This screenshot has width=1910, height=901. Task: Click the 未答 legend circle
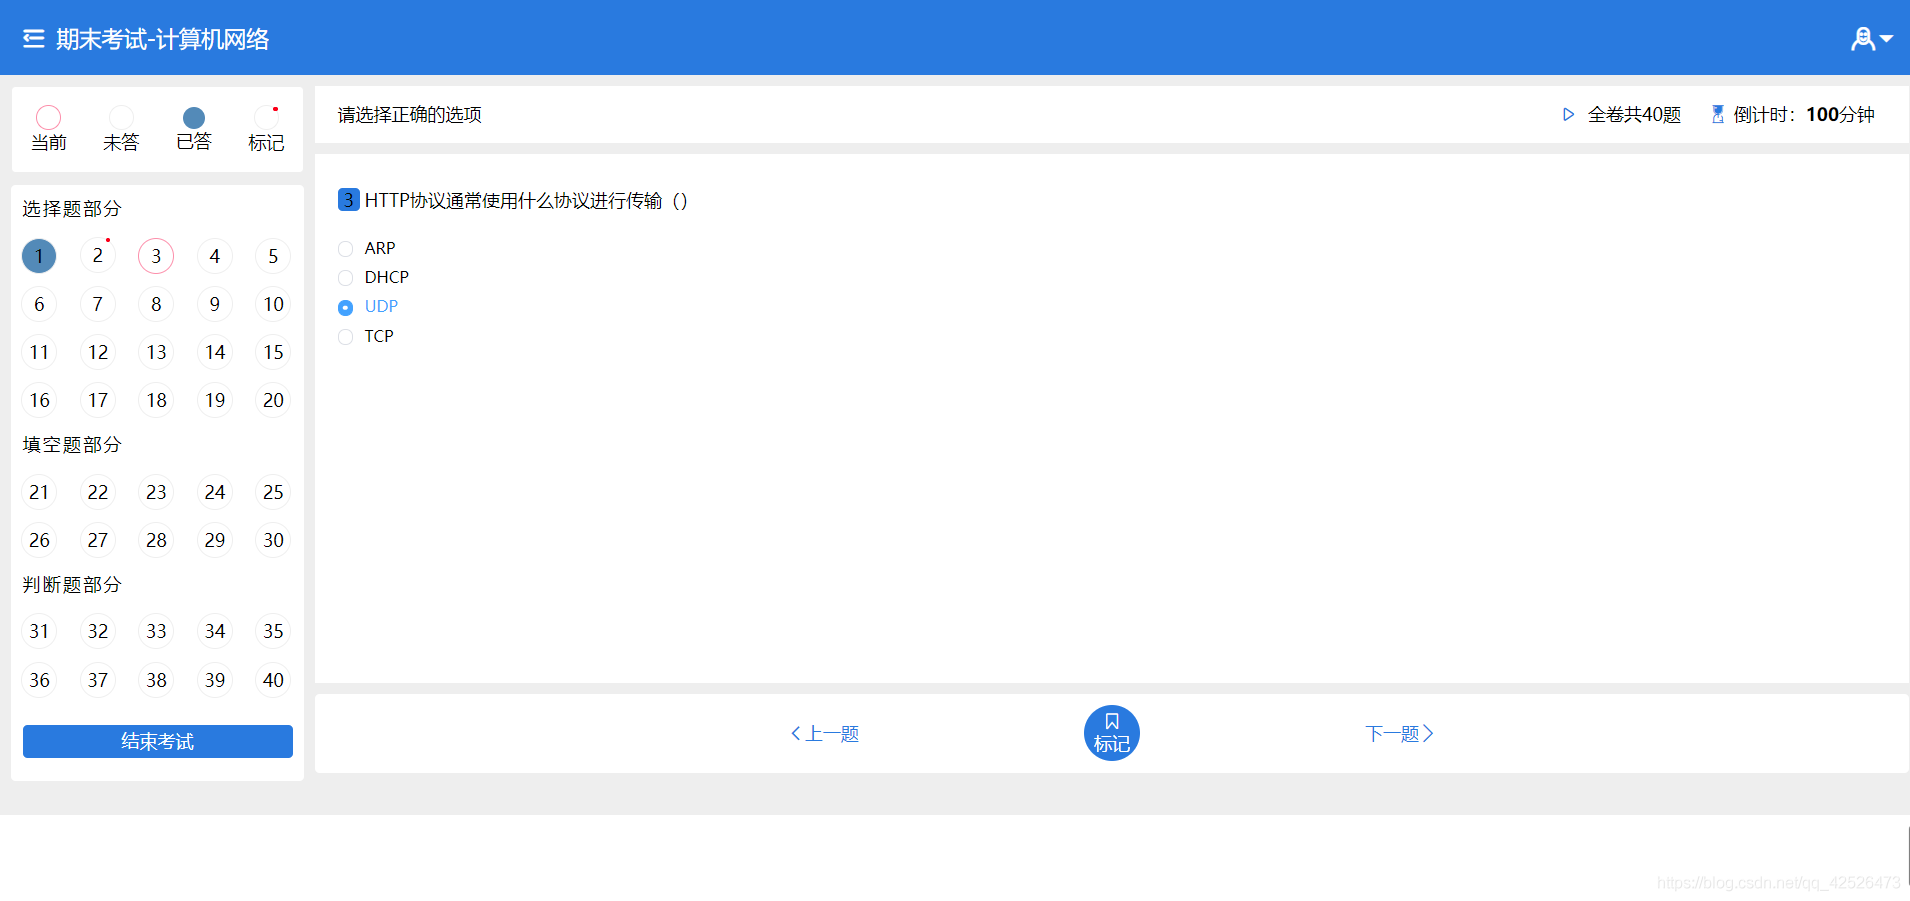click(x=121, y=118)
